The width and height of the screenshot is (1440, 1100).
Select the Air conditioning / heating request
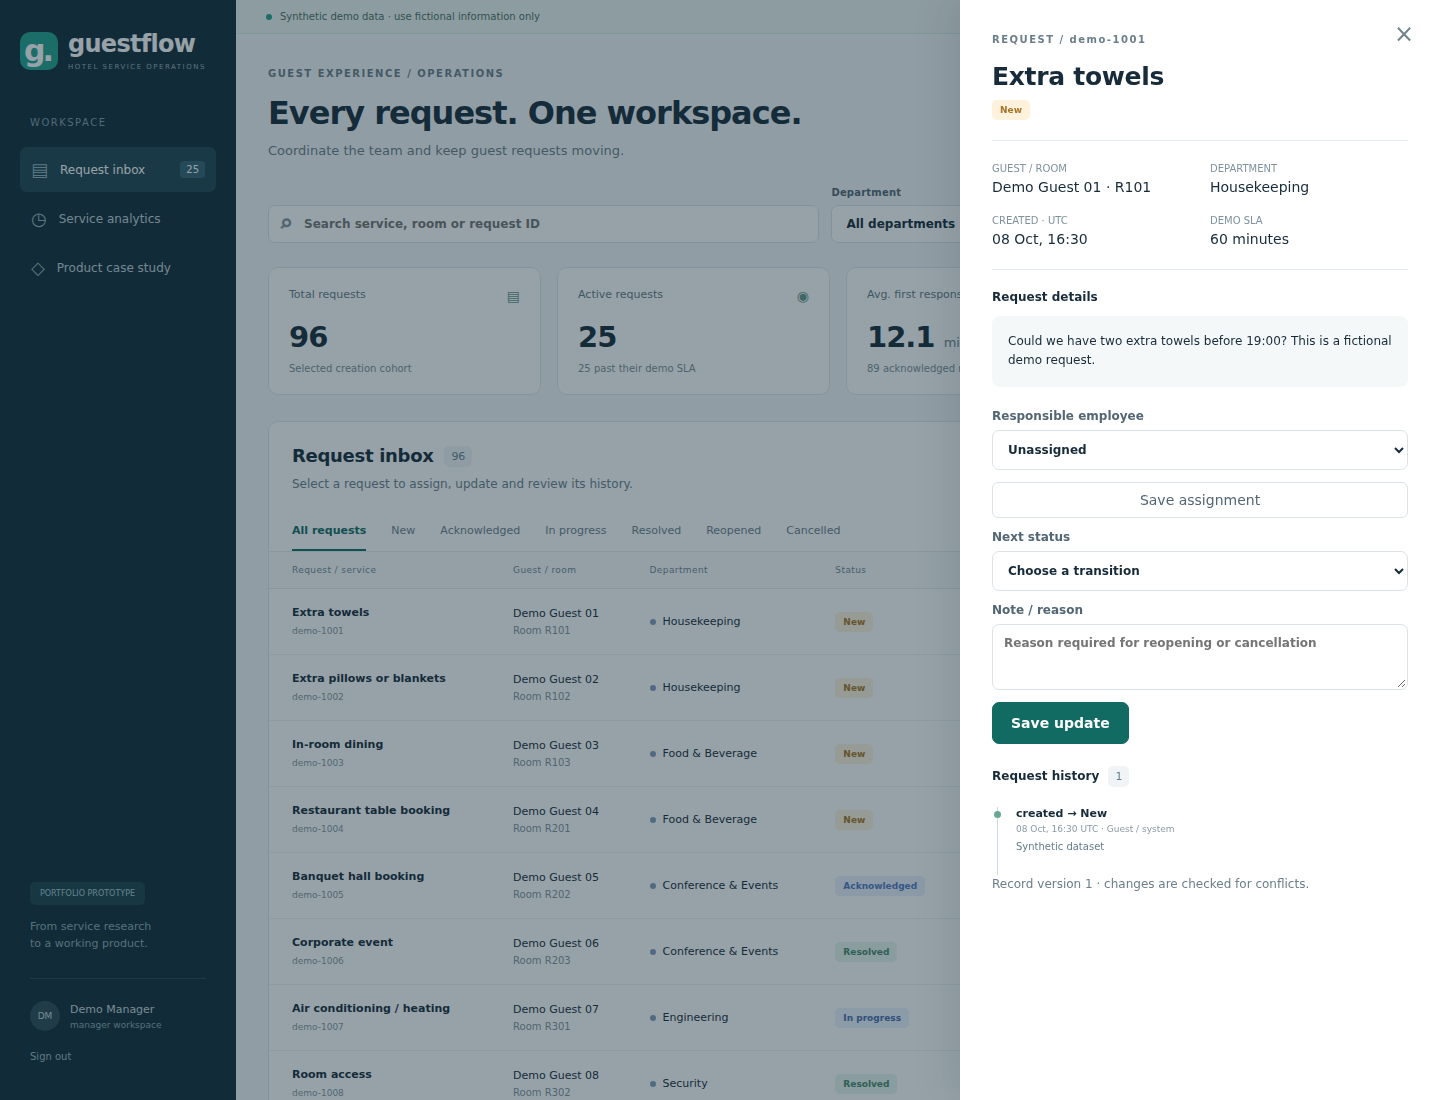coord(614,1018)
